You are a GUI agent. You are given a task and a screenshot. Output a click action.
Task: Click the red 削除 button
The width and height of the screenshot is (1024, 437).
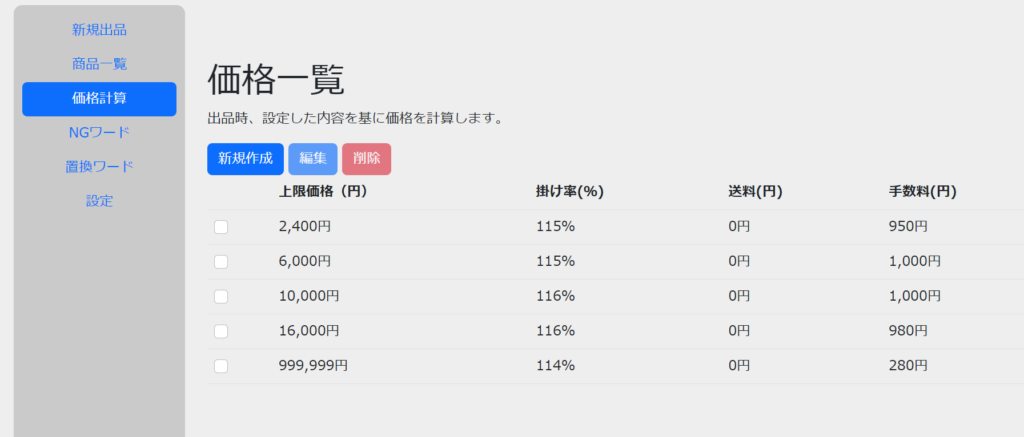pyautogui.click(x=366, y=159)
